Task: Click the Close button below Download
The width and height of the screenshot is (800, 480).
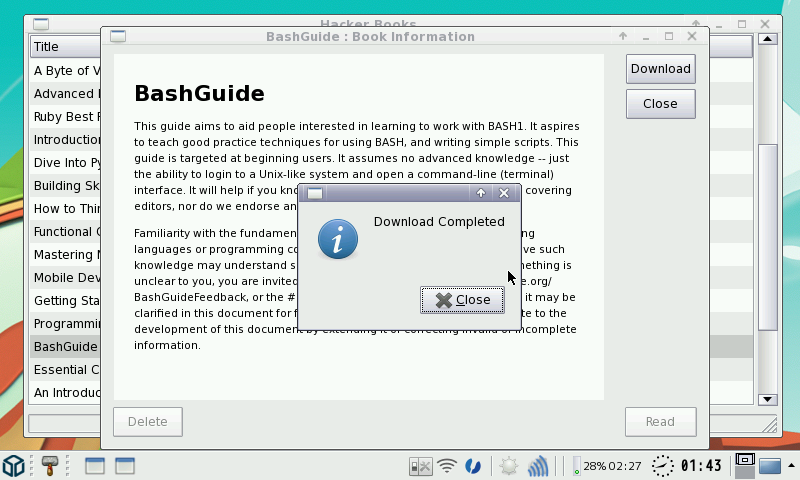Action: (660, 104)
